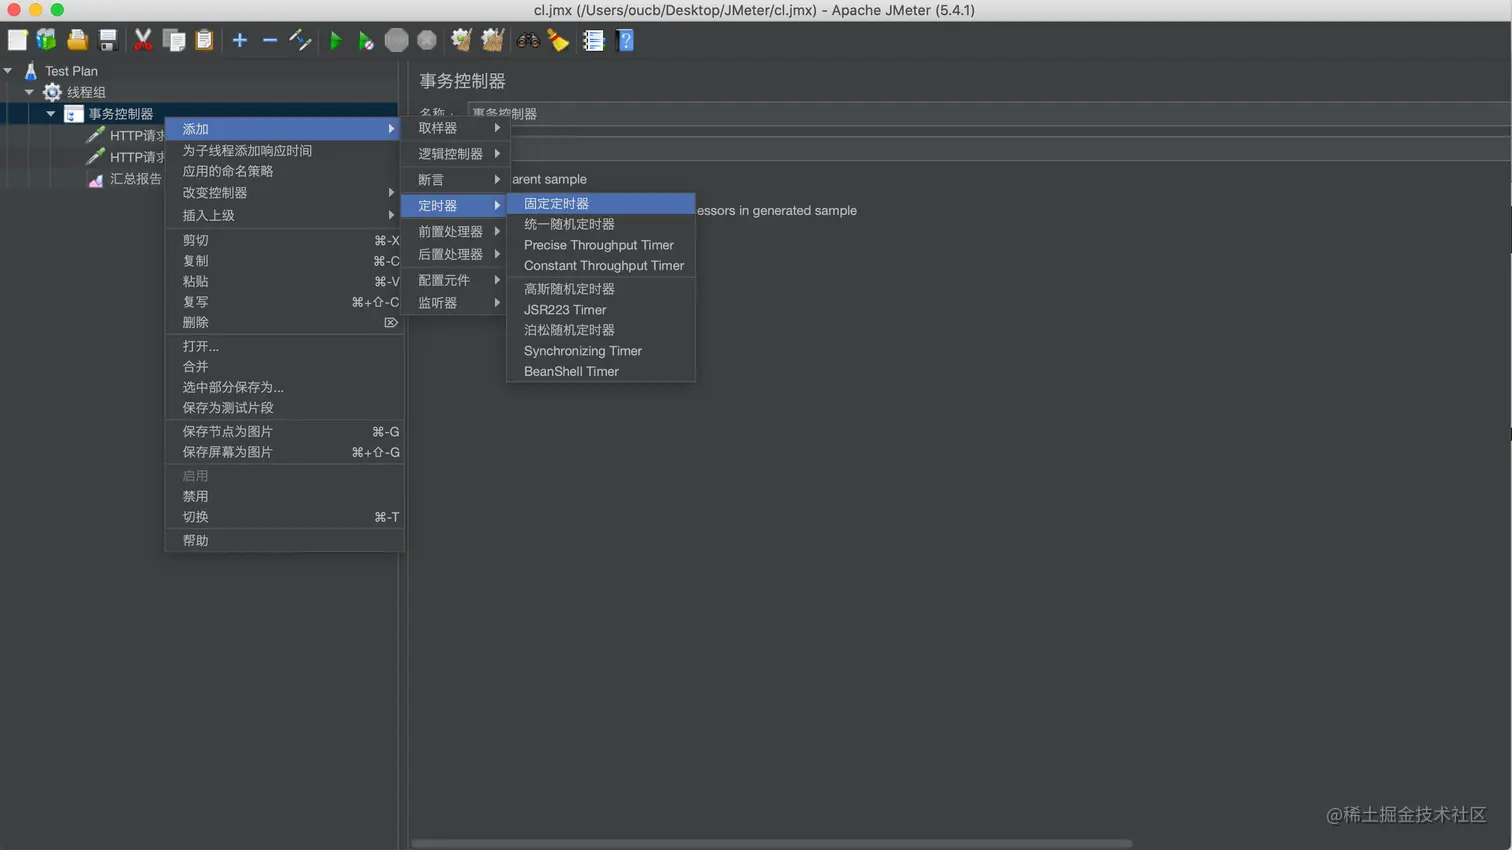Image resolution: width=1512 pixels, height=850 pixels.
Task: Choose 泊松随机定时器
Action: click(601, 330)
